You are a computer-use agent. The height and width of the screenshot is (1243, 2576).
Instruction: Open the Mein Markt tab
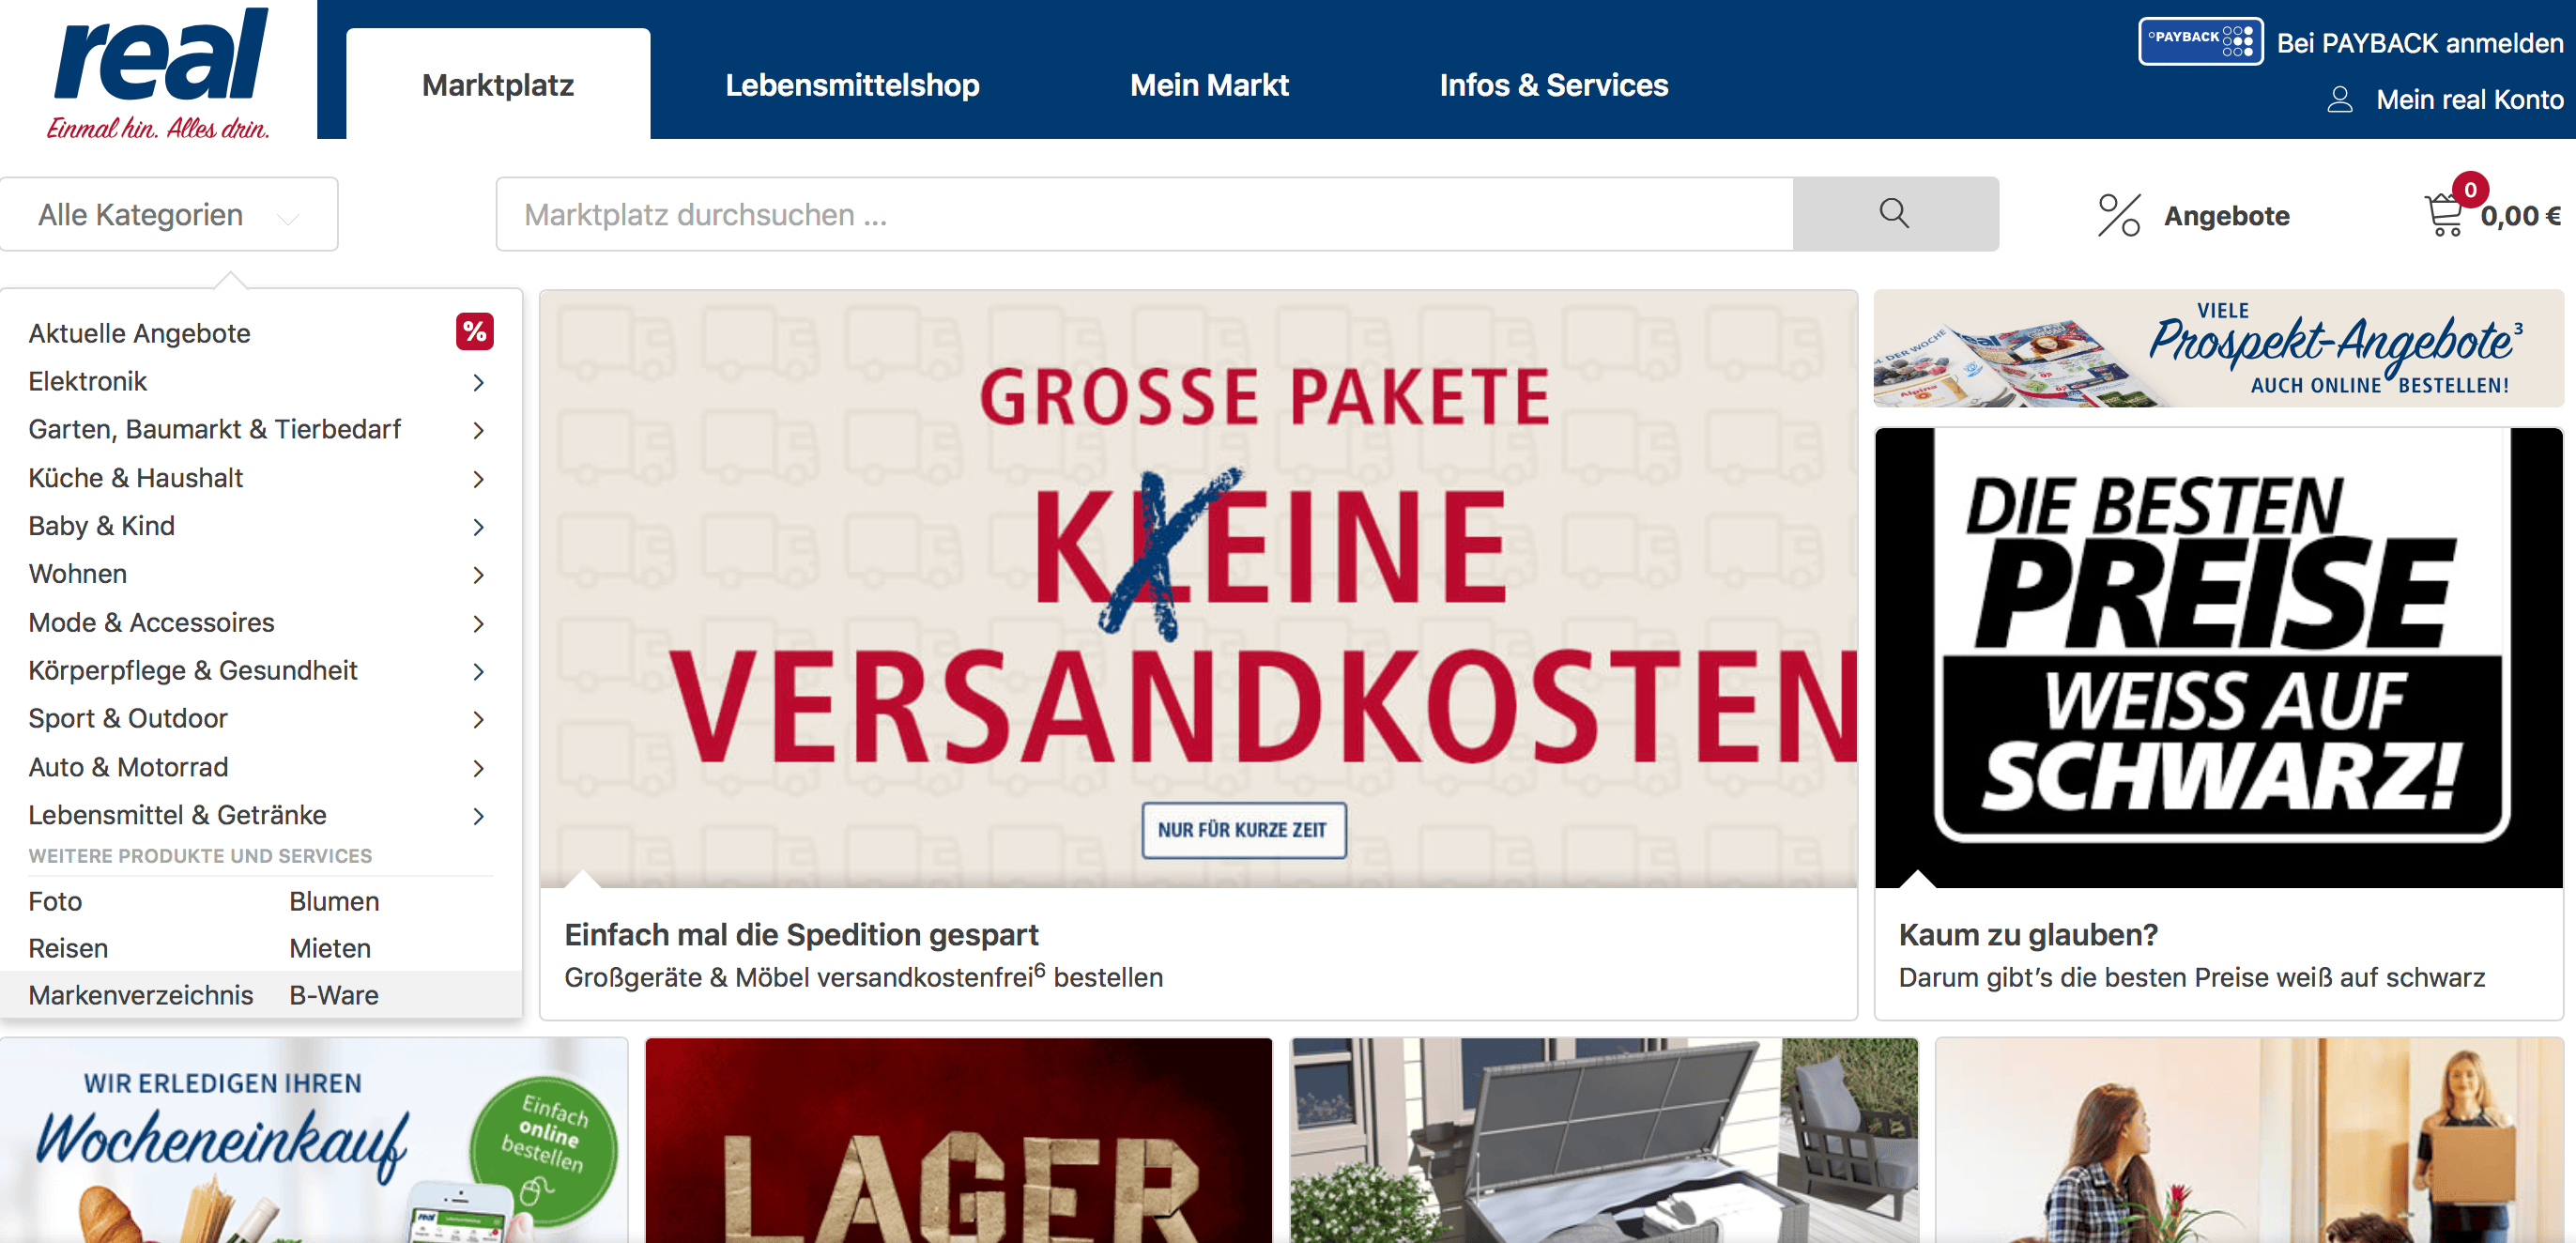point(1209,85)
